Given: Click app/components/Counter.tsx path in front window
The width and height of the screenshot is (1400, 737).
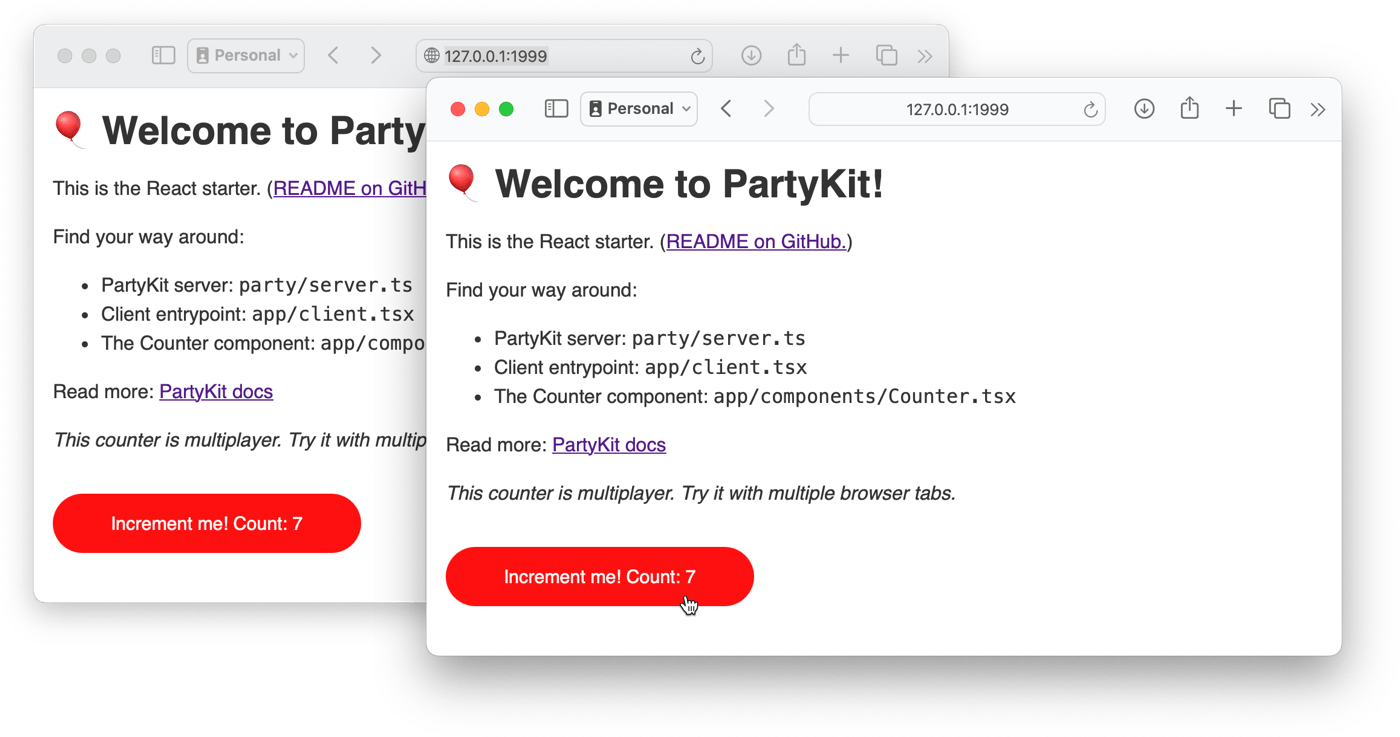Looking at the screenshot, I should 865,397.
